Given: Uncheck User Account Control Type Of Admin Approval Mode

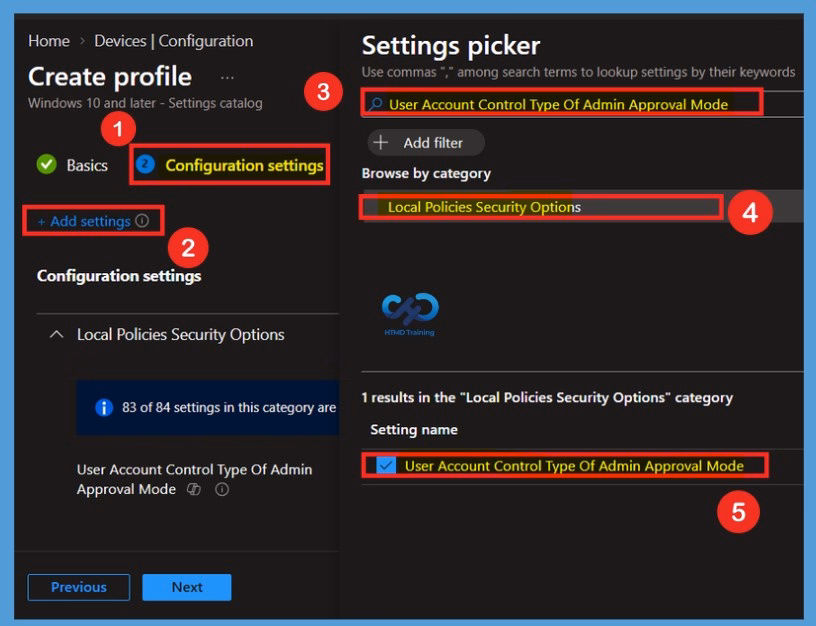Looking at the screenshot, I should point(386,465).
